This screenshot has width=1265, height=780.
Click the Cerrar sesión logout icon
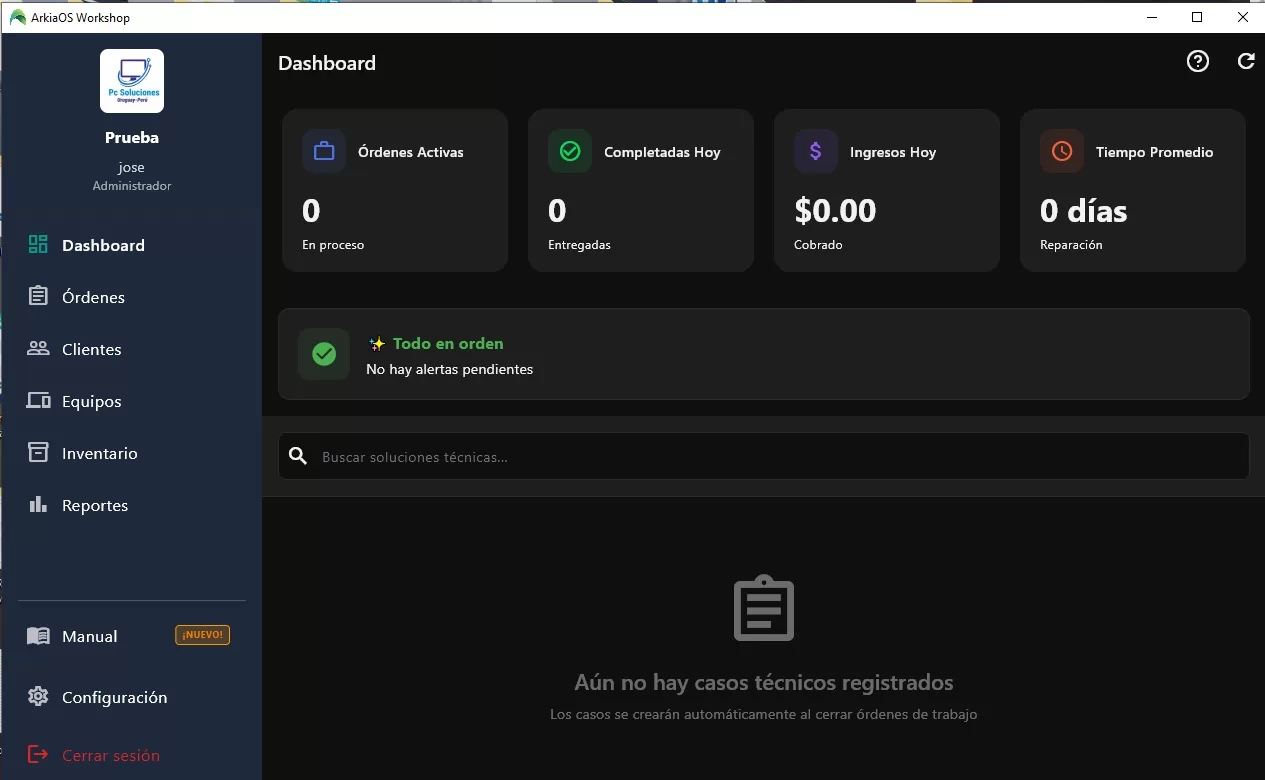(x=38, y=754)
